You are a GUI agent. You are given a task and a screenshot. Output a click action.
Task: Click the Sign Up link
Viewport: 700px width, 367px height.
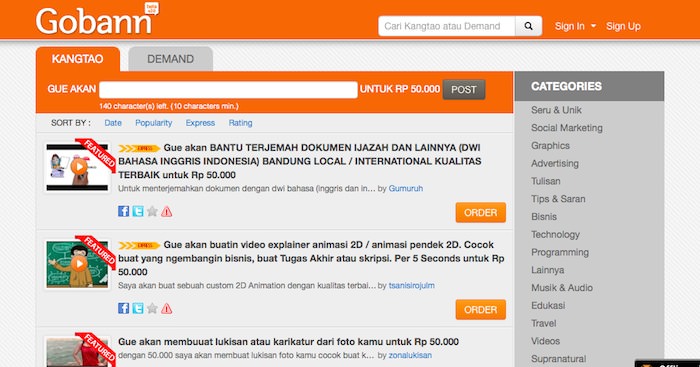point(623,26)
